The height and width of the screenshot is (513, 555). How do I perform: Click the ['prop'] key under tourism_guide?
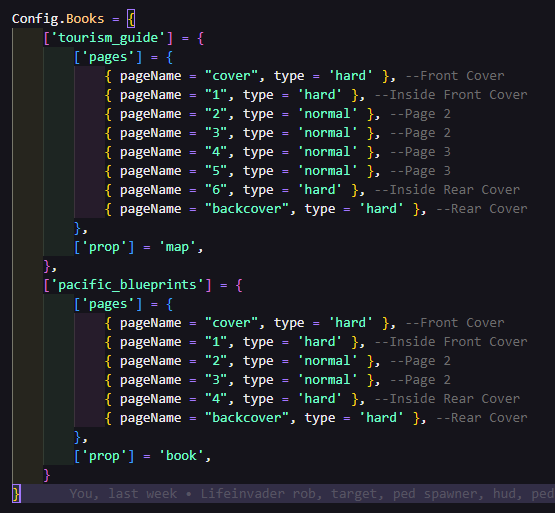[x=104, y=247]
